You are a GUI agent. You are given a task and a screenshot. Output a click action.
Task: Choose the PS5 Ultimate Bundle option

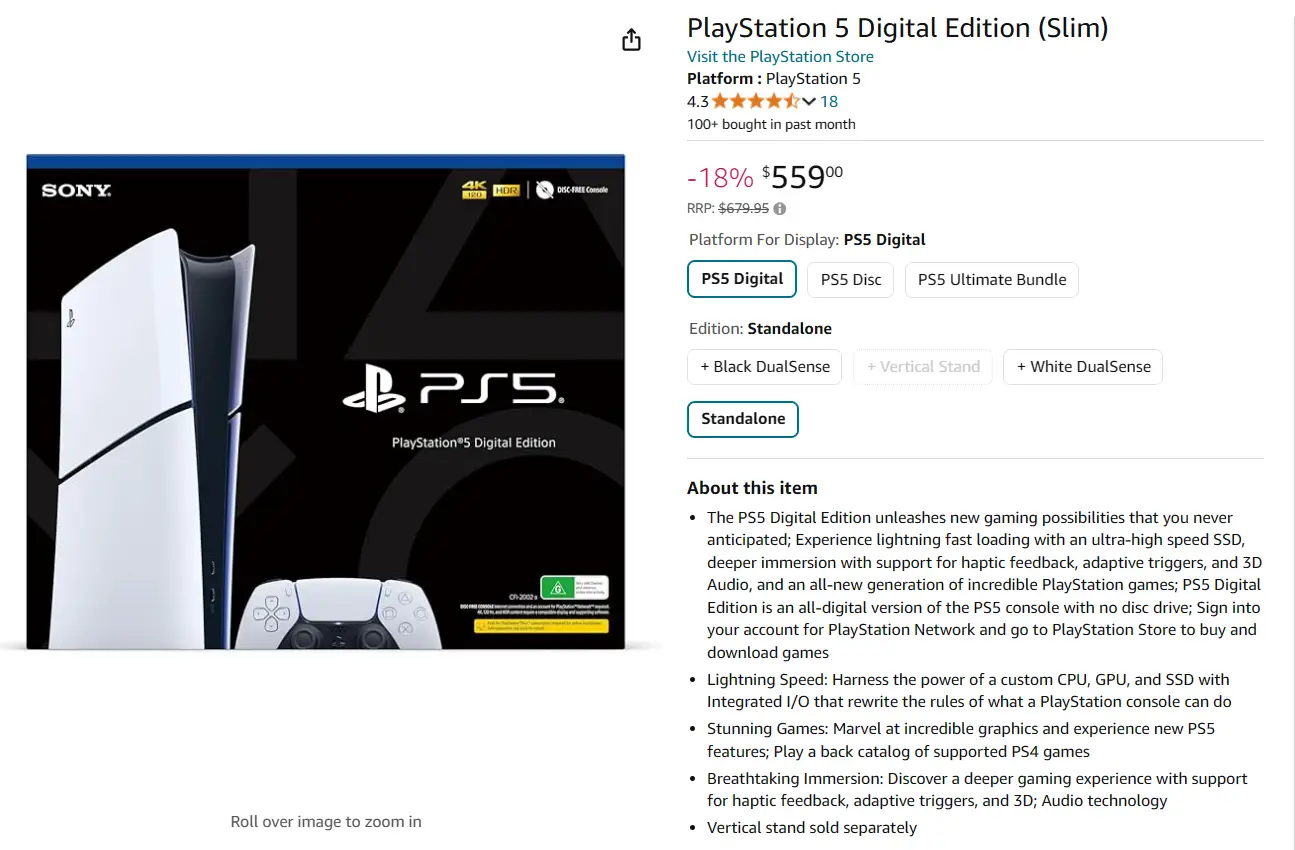[x=992, y=280]
